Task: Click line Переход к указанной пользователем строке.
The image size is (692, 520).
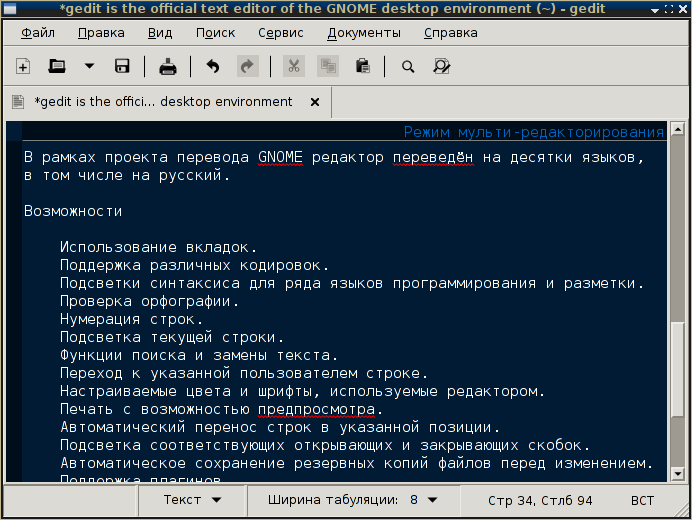Action: click(x=244, y=373)
